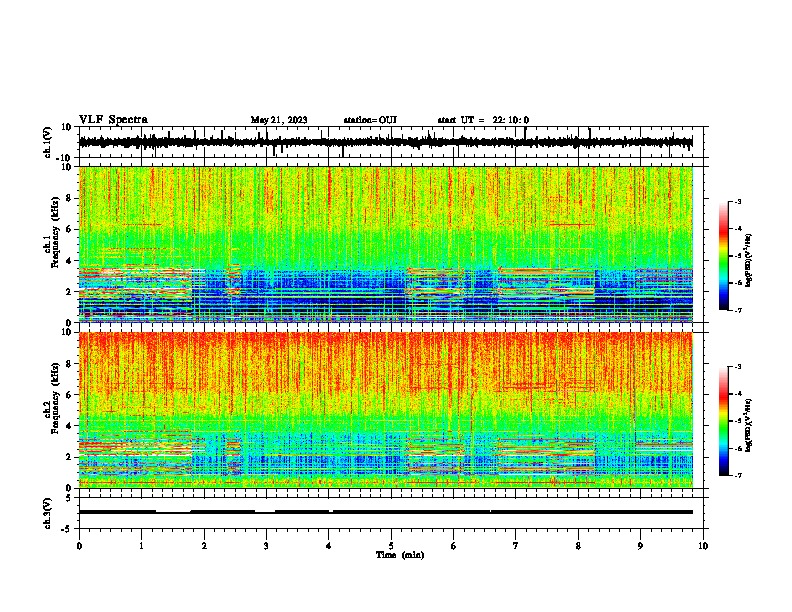The image size is (792, 612).
Task: Click time axis tick label "1"
Action: [x=141, y=546]
